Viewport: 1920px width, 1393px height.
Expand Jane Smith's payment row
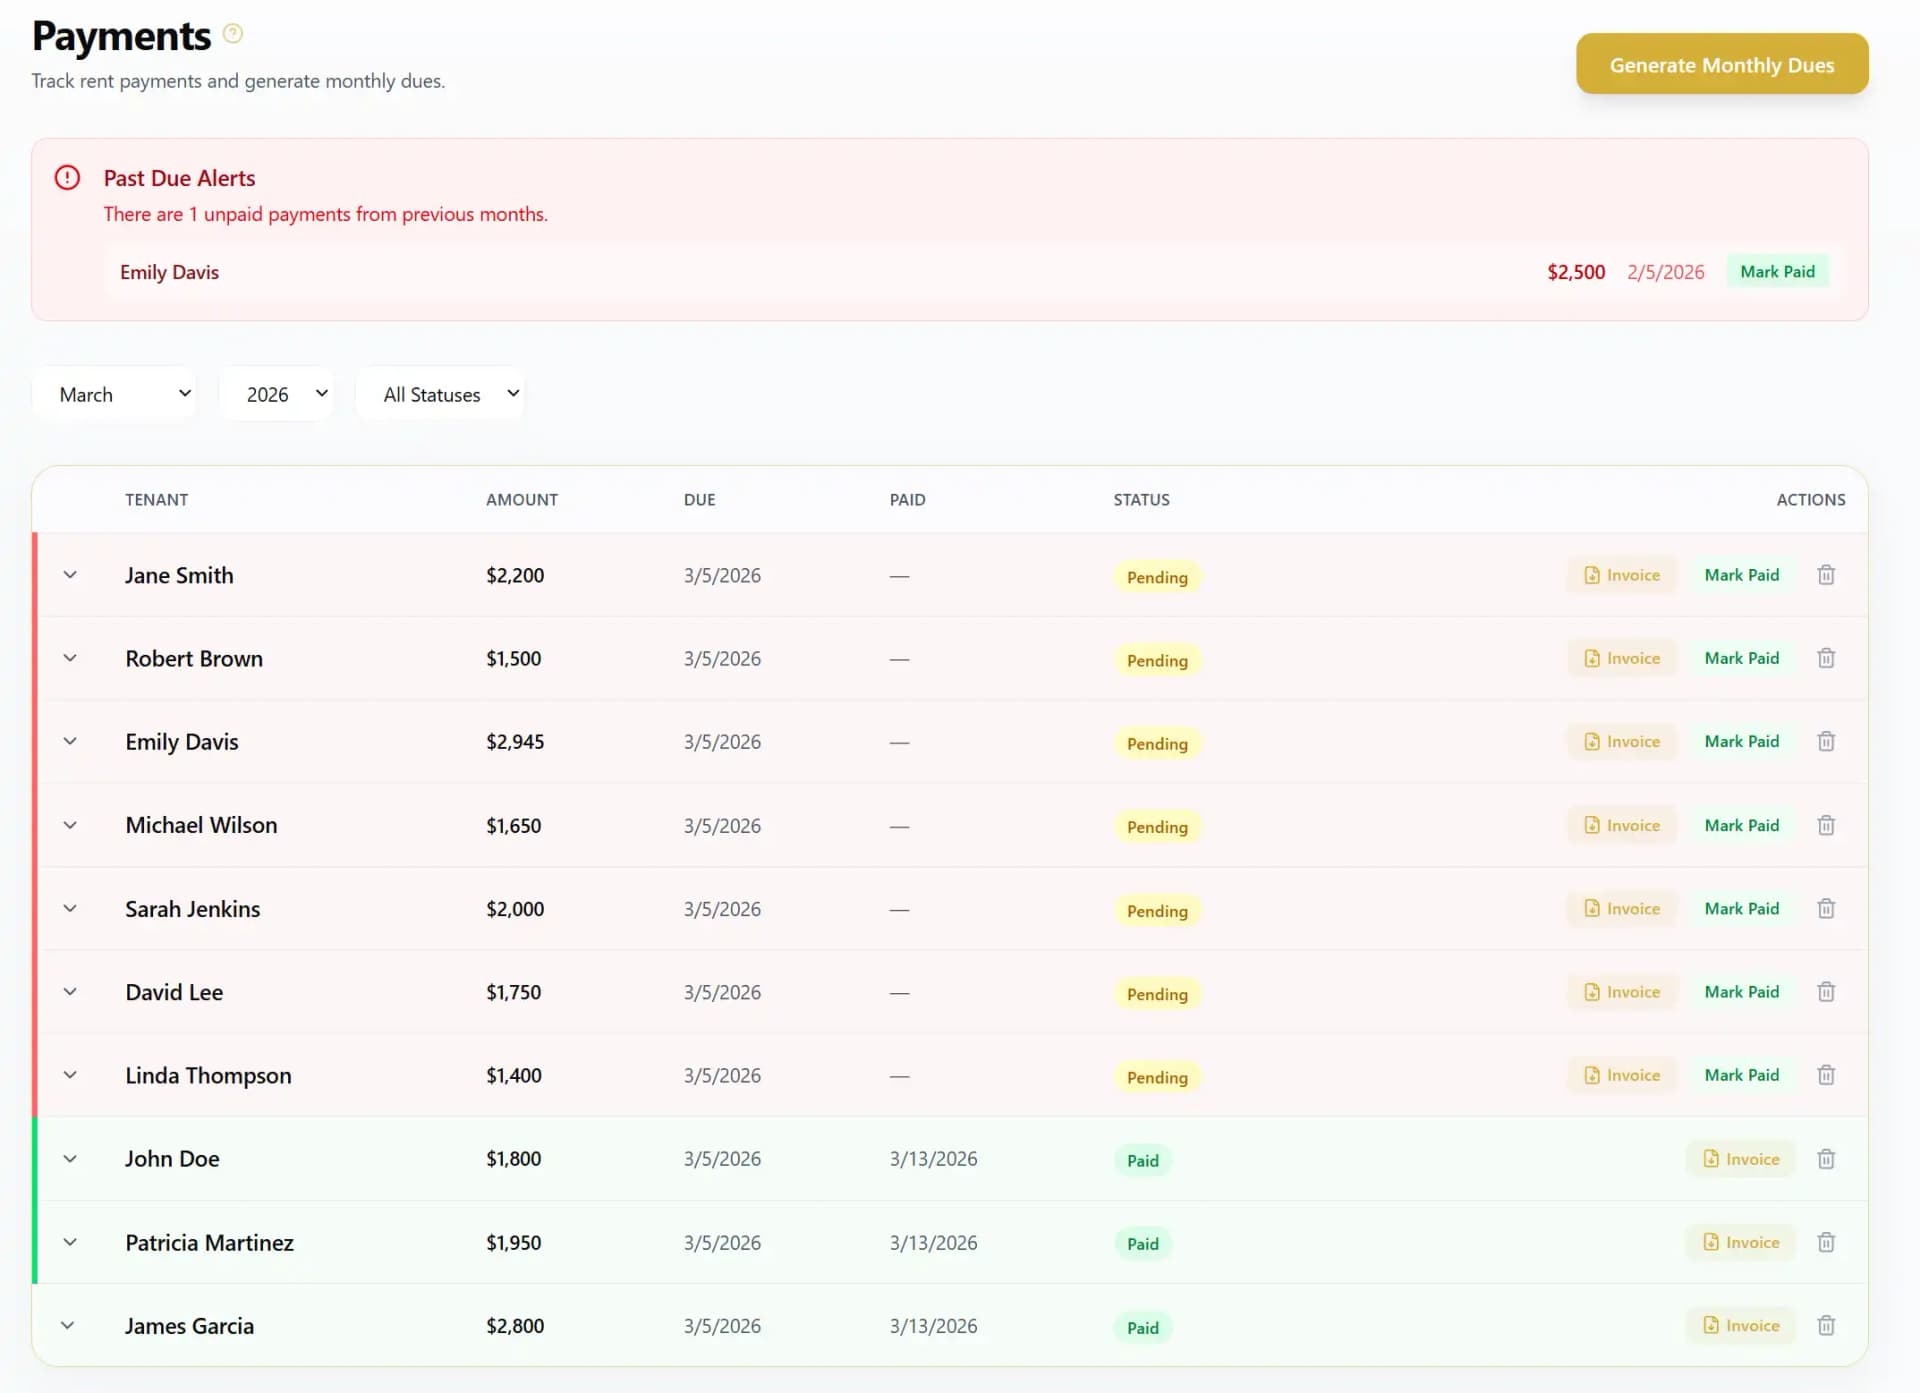(x=70, y=575)
